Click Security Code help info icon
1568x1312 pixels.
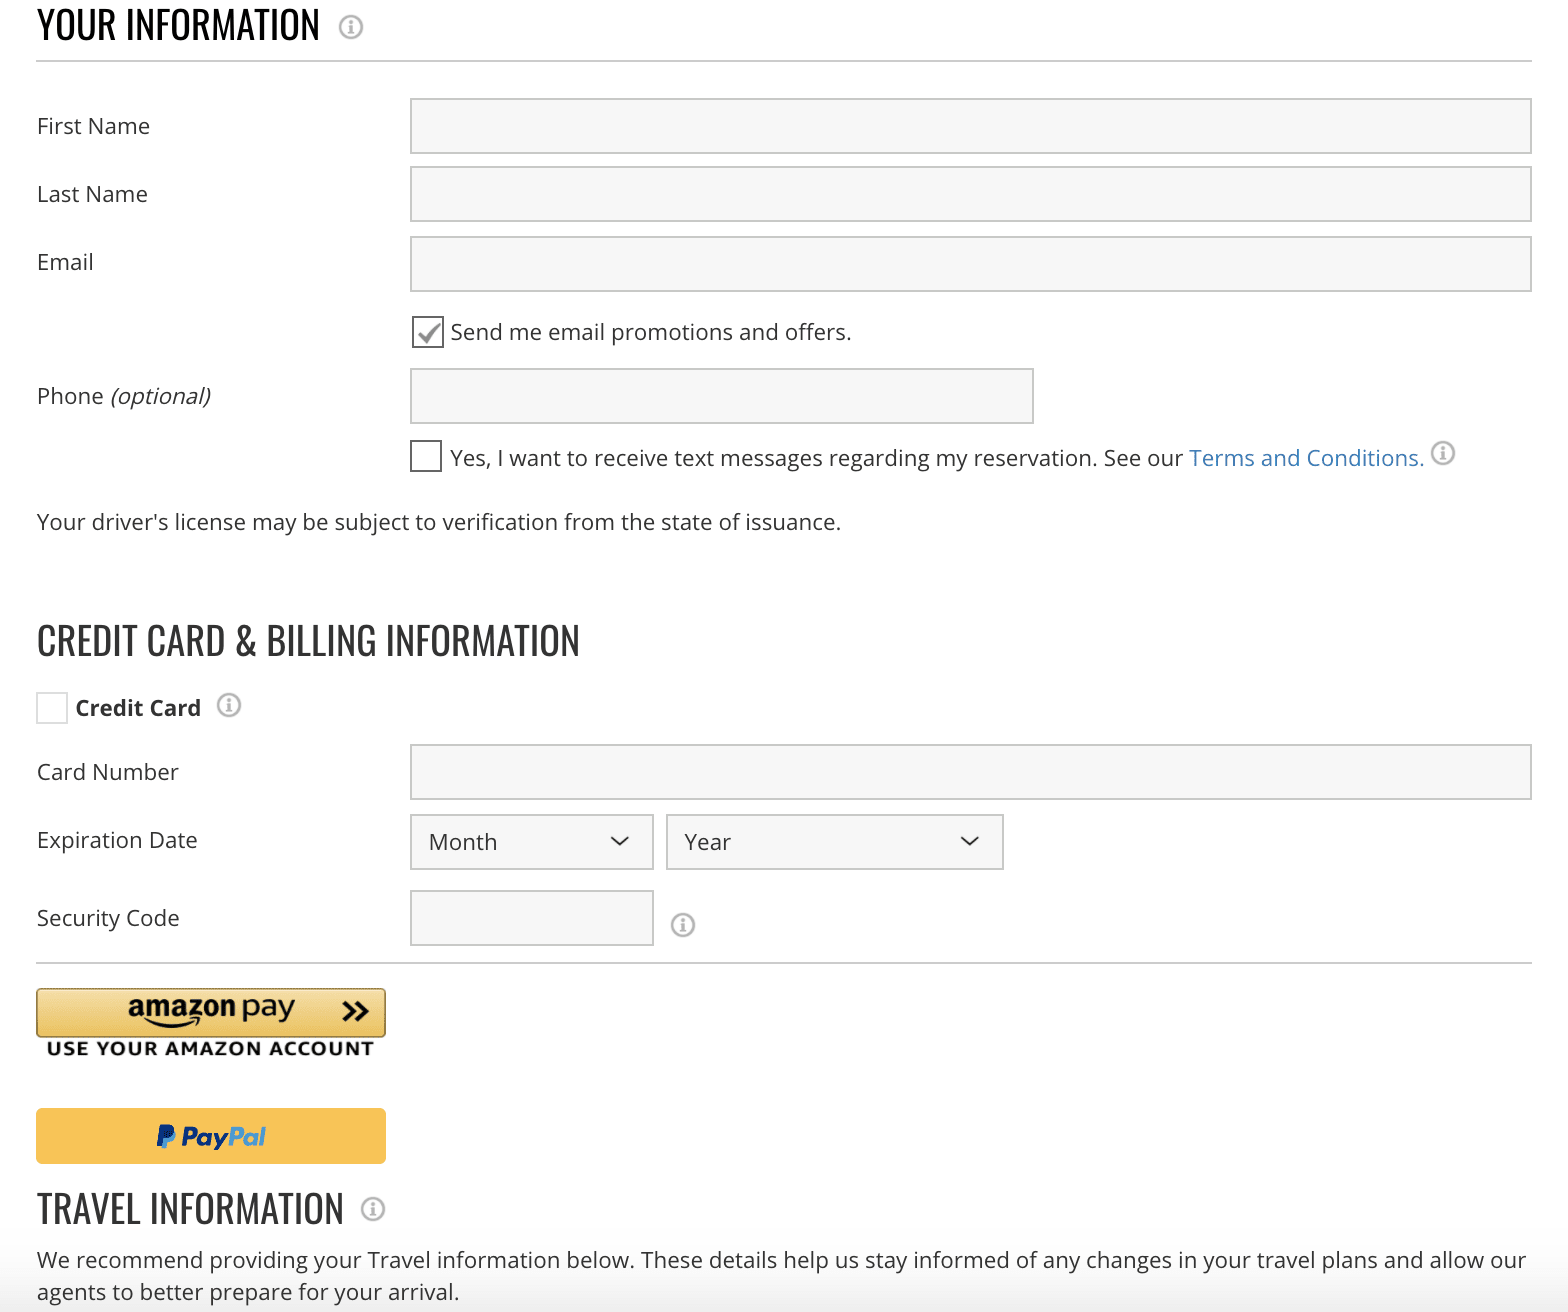[683, 925]
